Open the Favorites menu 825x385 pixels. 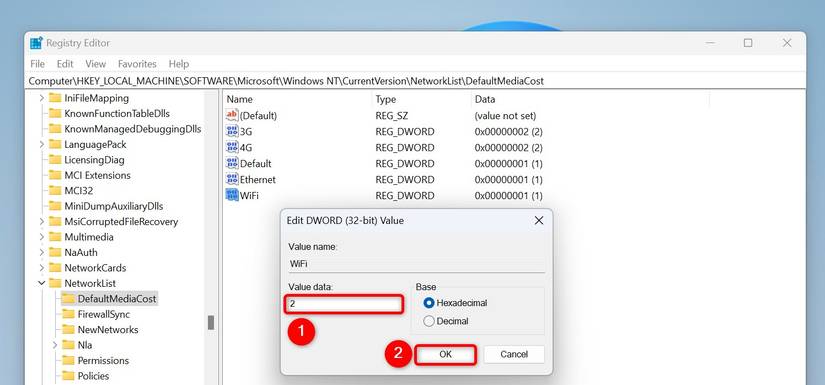pyautogui.click(x=137, y=64)
